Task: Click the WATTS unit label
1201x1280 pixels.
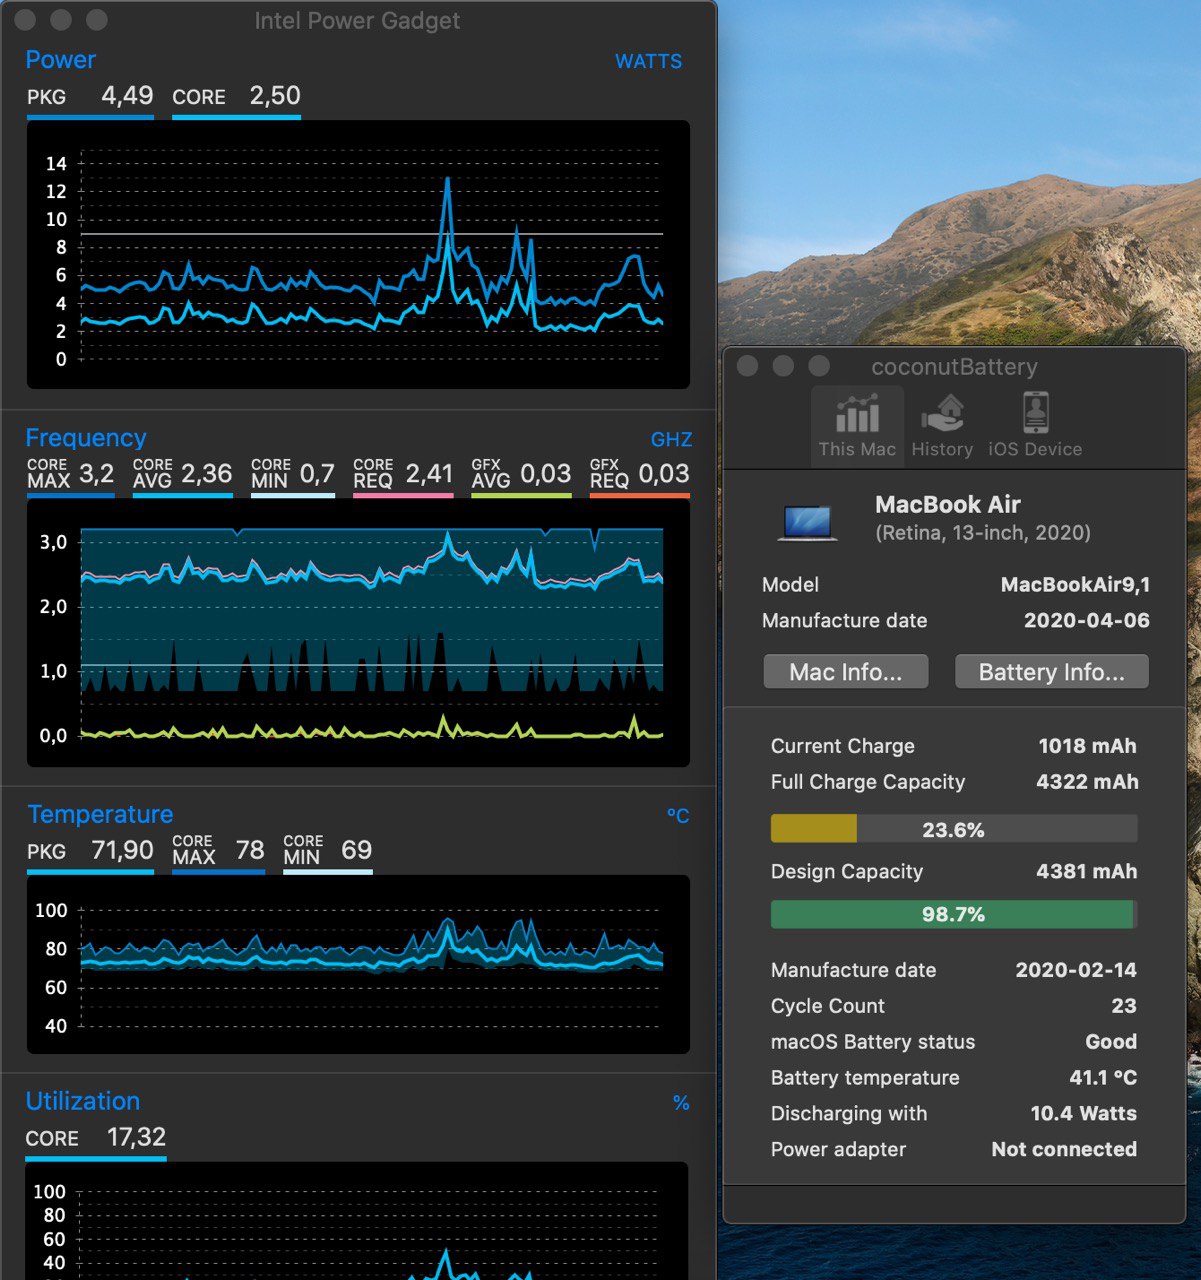Action: click(x=649, y=62)
